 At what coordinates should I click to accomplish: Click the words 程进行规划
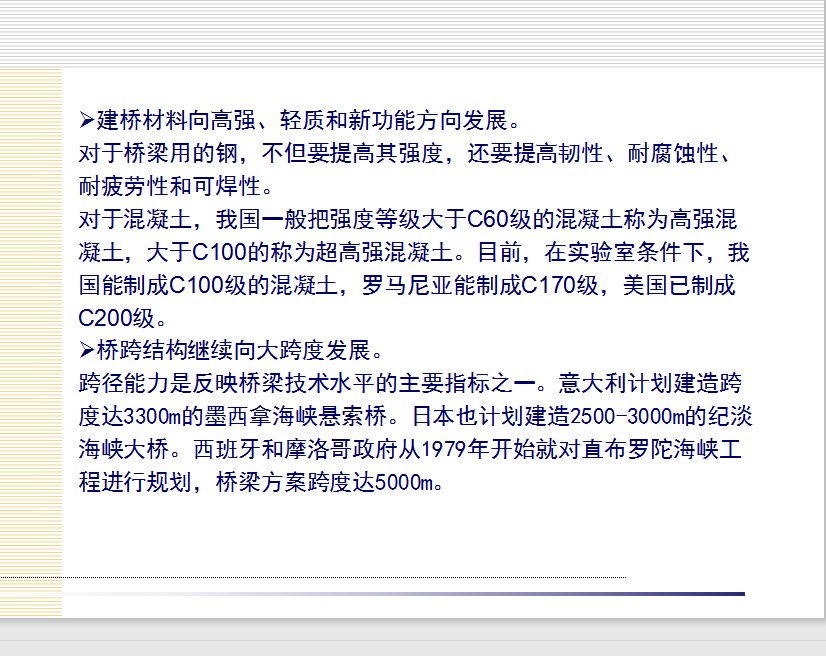pos(135,482)
